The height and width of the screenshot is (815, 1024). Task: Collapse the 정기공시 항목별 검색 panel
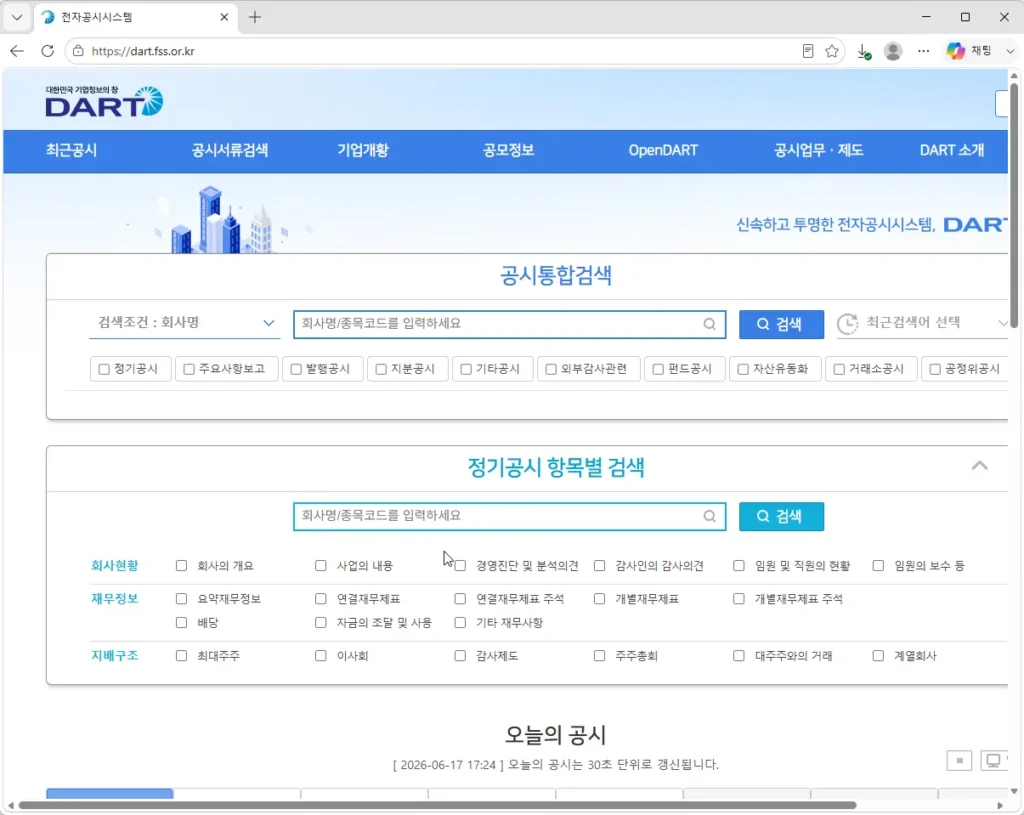click(979, 466)
